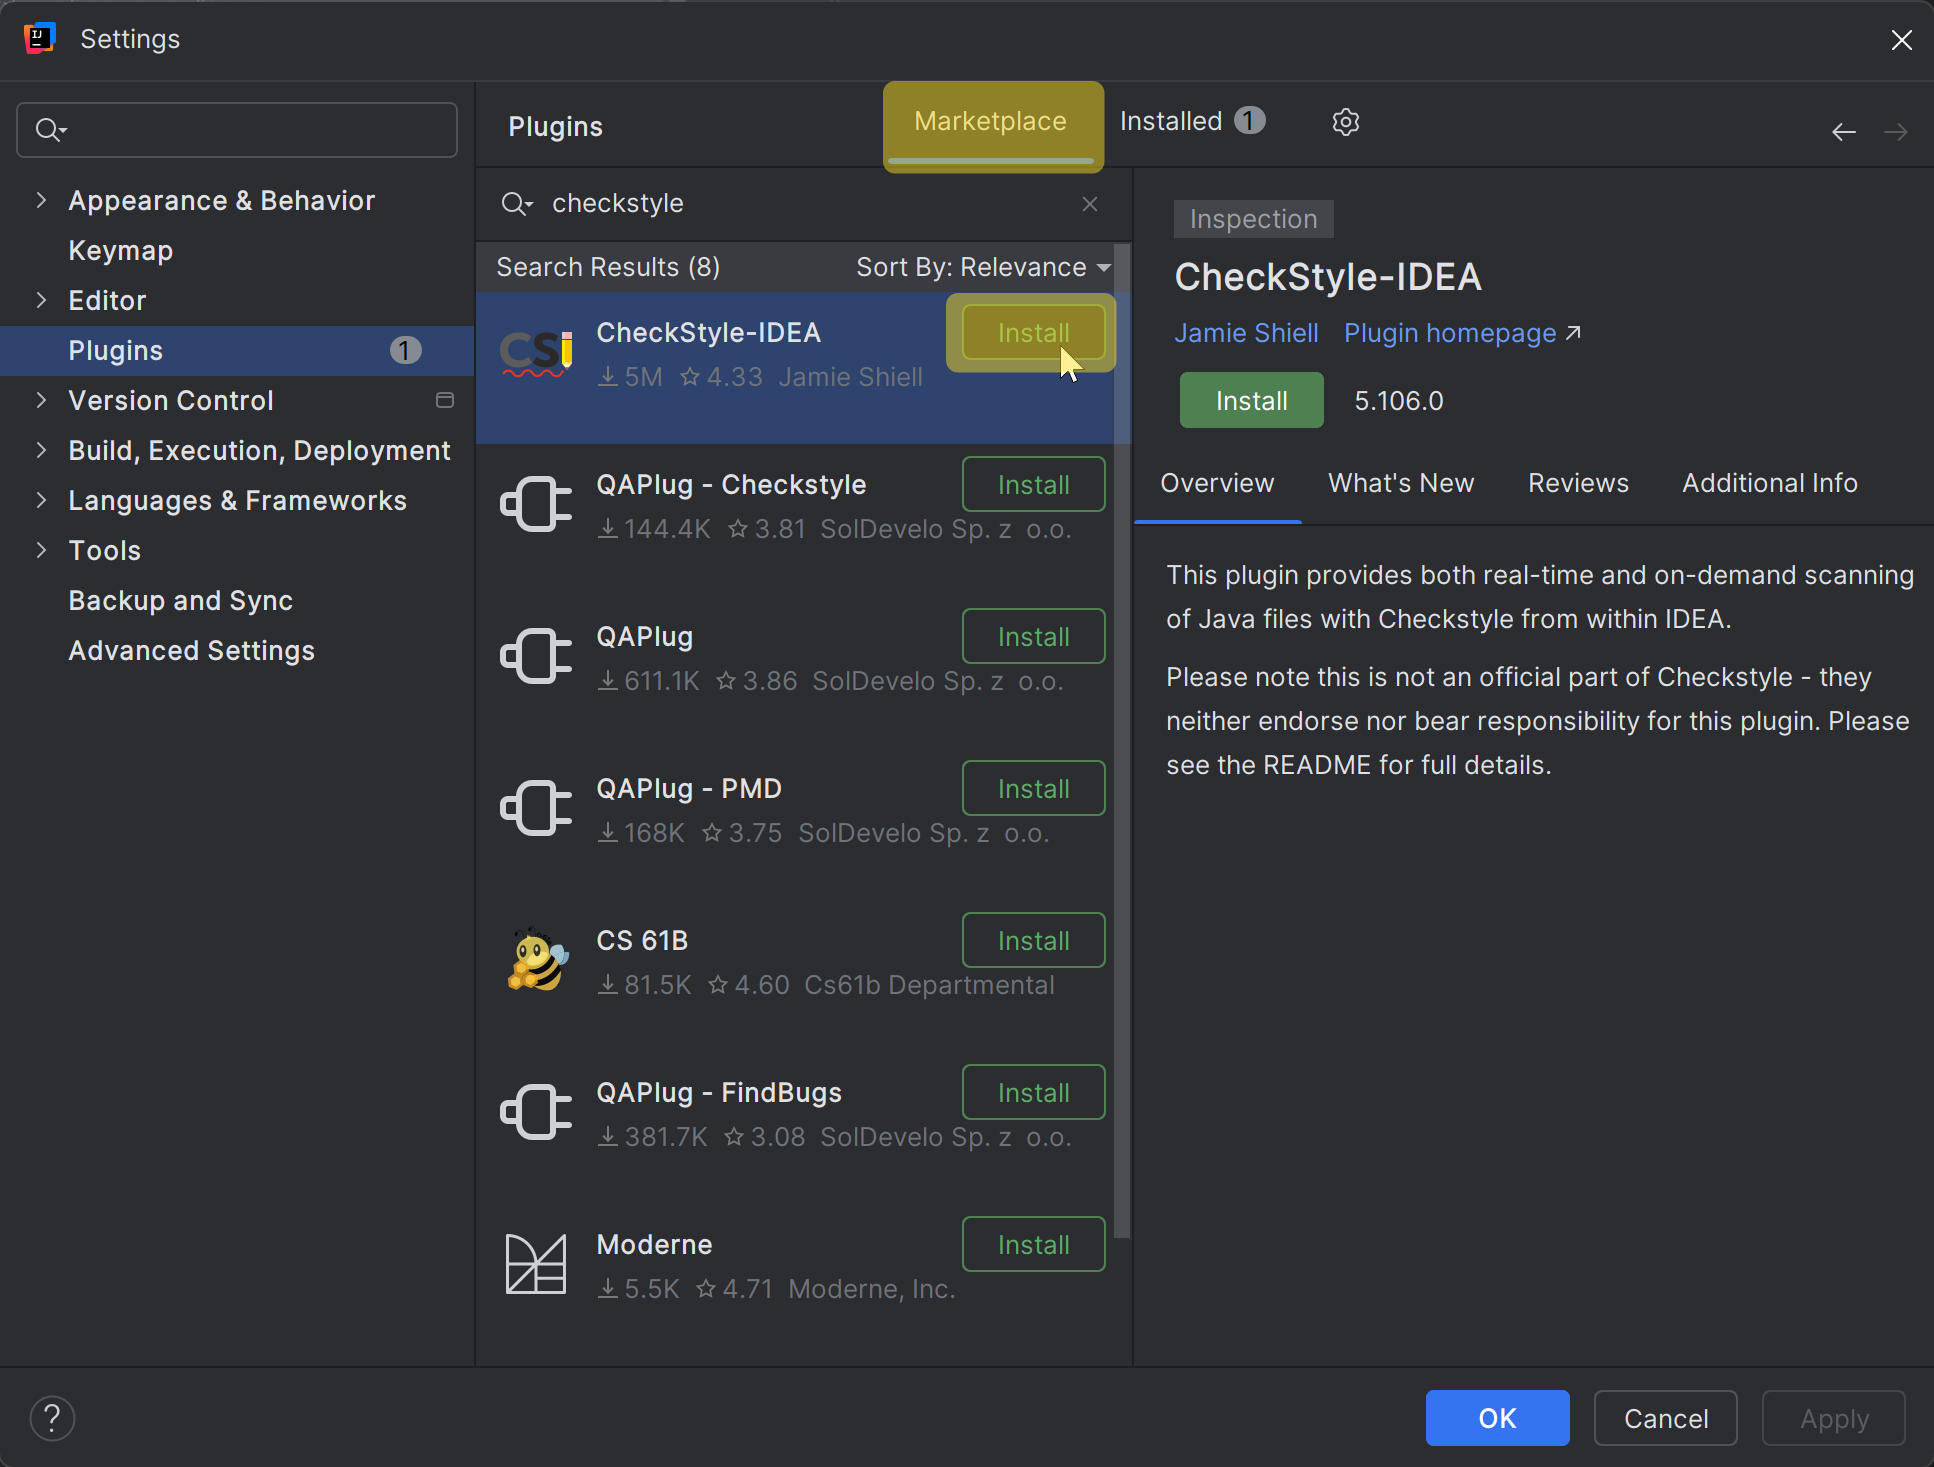Clear the checkstyle search with the X icon
The width and height of the screenshot is (1934, 1467).
[1090, 204]
